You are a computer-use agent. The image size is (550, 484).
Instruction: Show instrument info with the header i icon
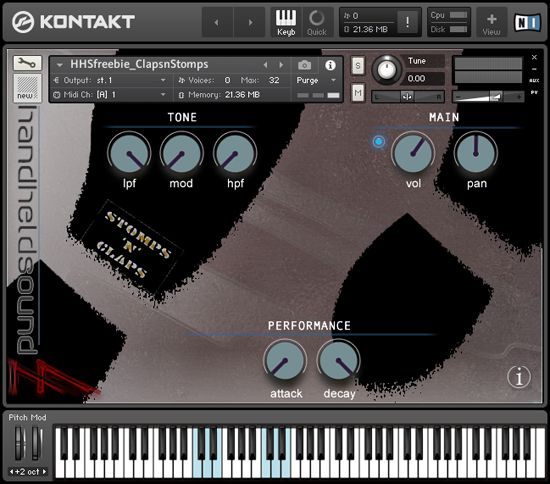(330, 65)
